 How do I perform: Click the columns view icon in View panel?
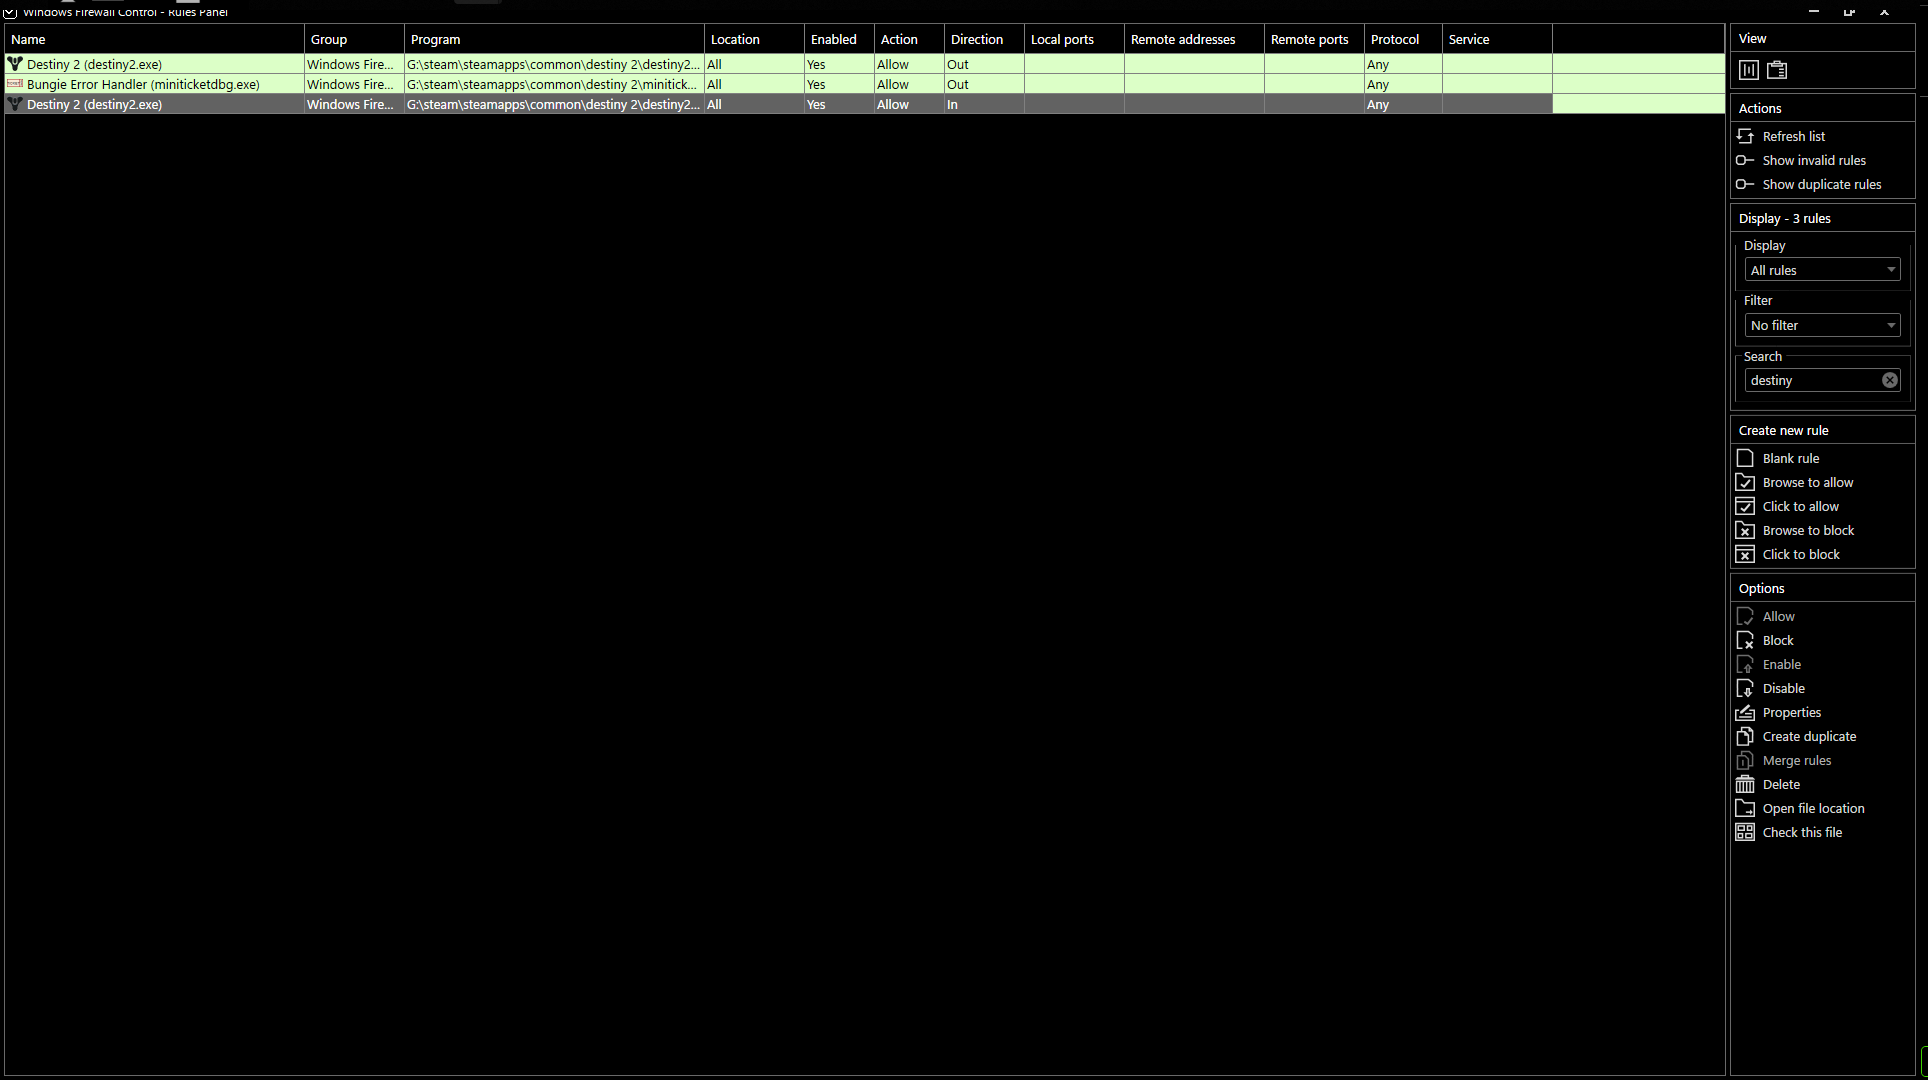point(1749,70)
